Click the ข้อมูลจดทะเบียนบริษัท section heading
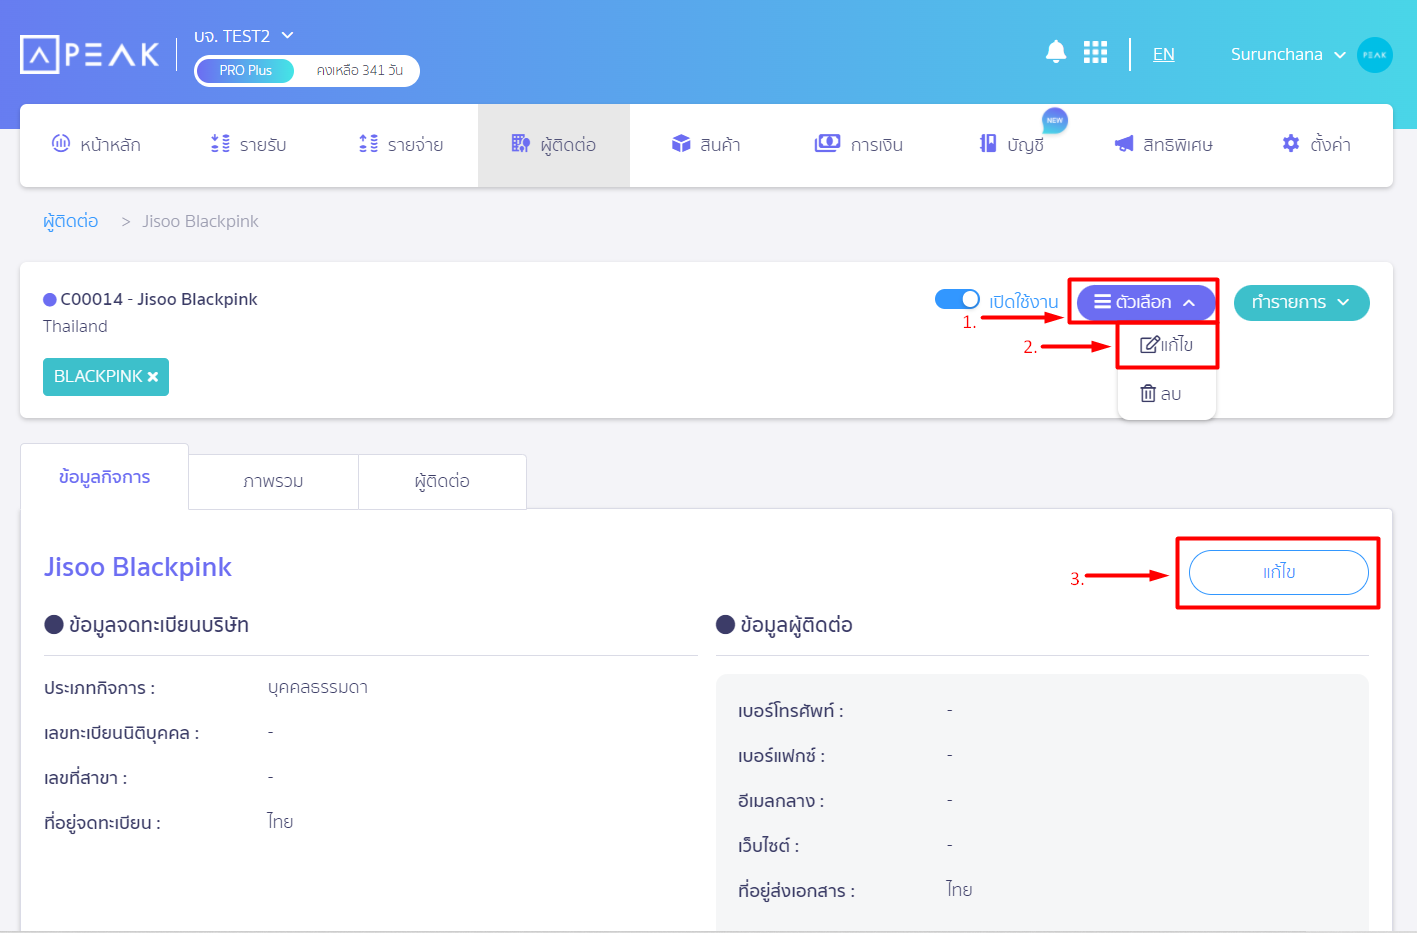The height and width of the screenshot is (933, 1417). click(159, 625)
